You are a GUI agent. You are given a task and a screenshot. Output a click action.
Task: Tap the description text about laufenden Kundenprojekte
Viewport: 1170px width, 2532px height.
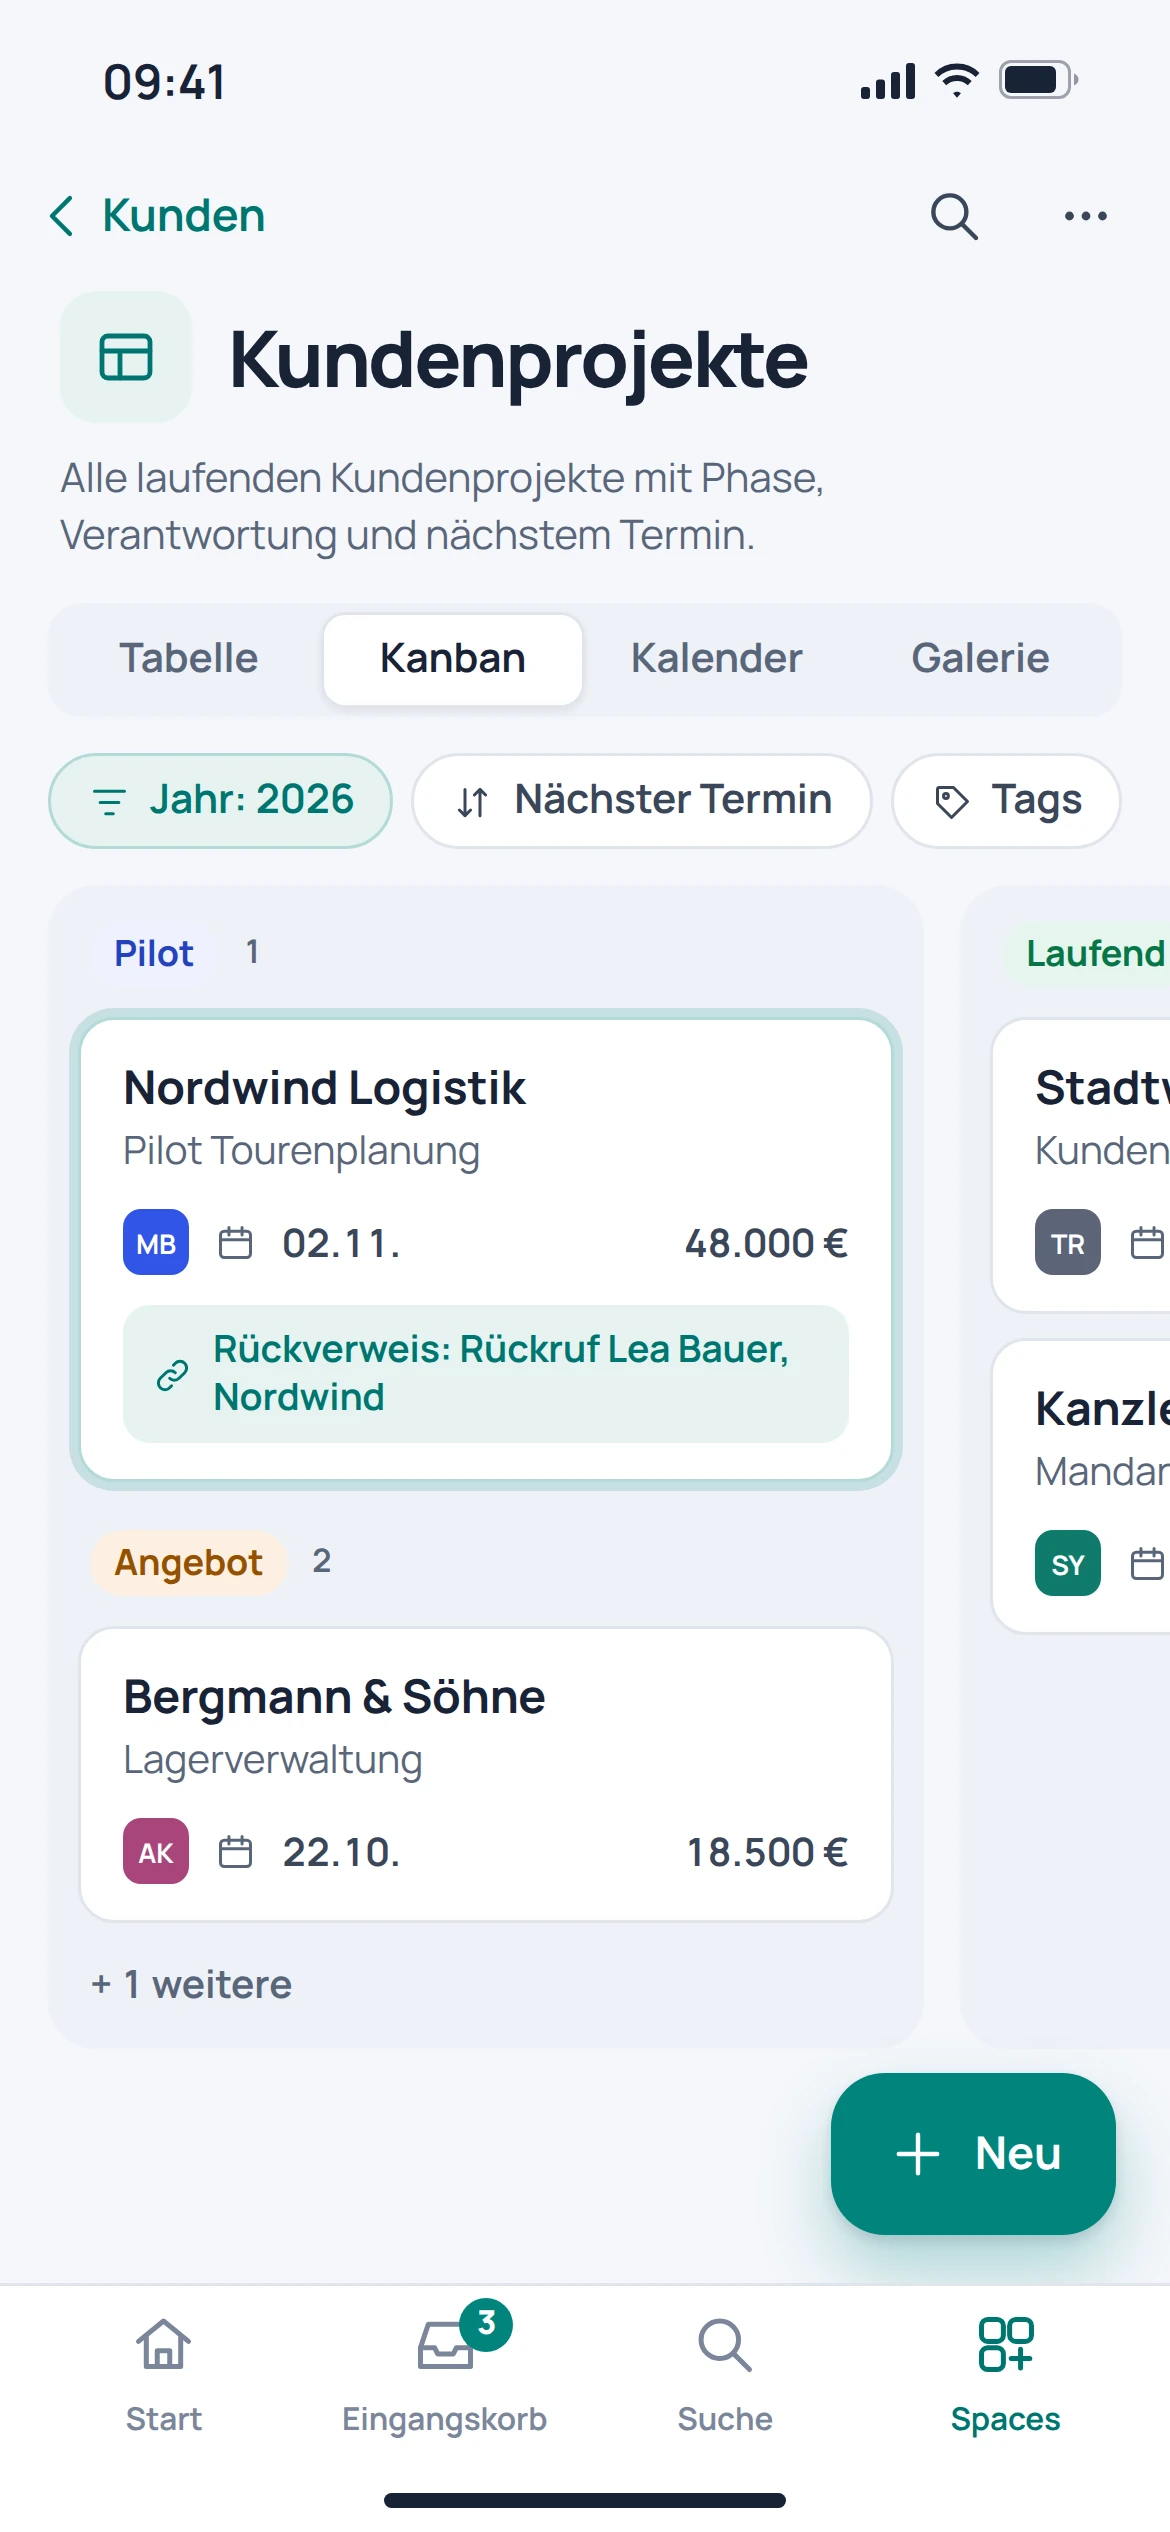442,506
